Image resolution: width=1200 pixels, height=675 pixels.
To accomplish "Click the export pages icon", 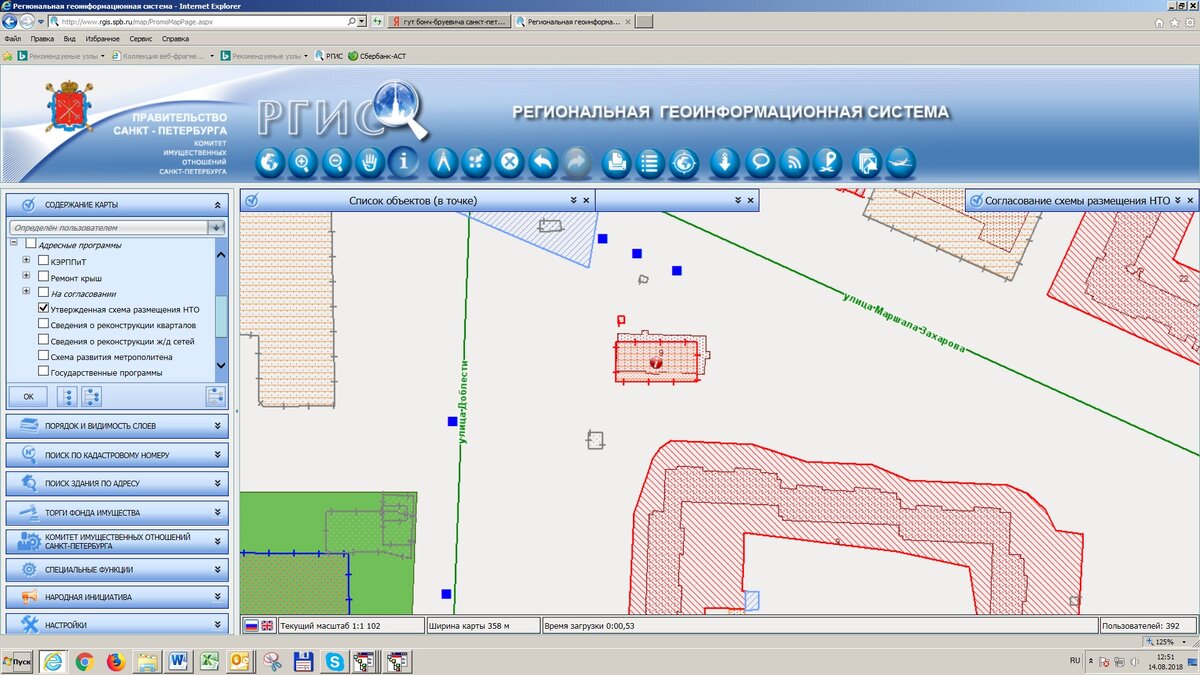I will [867, 161].
